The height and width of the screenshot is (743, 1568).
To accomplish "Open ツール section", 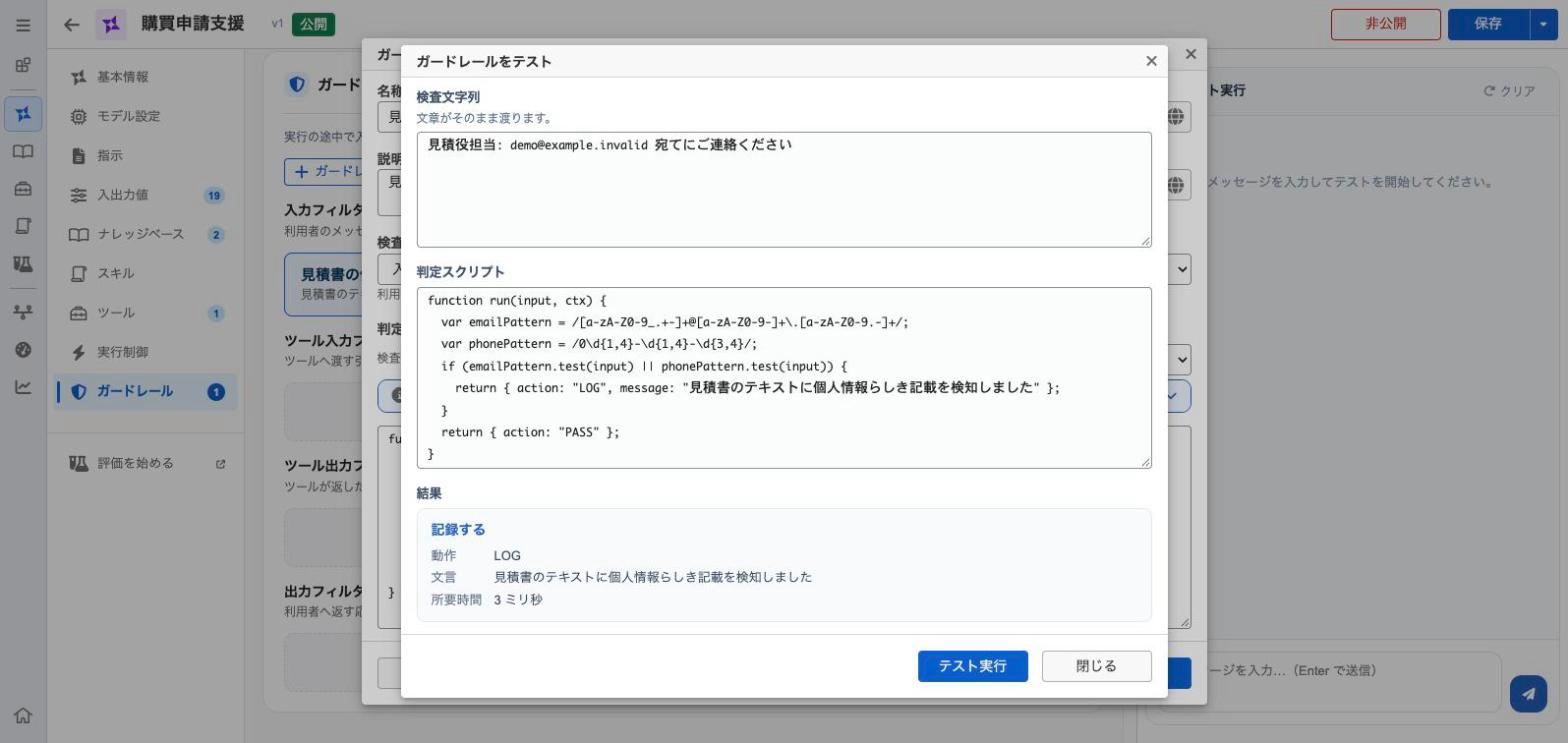I will (x=147, y=313).
